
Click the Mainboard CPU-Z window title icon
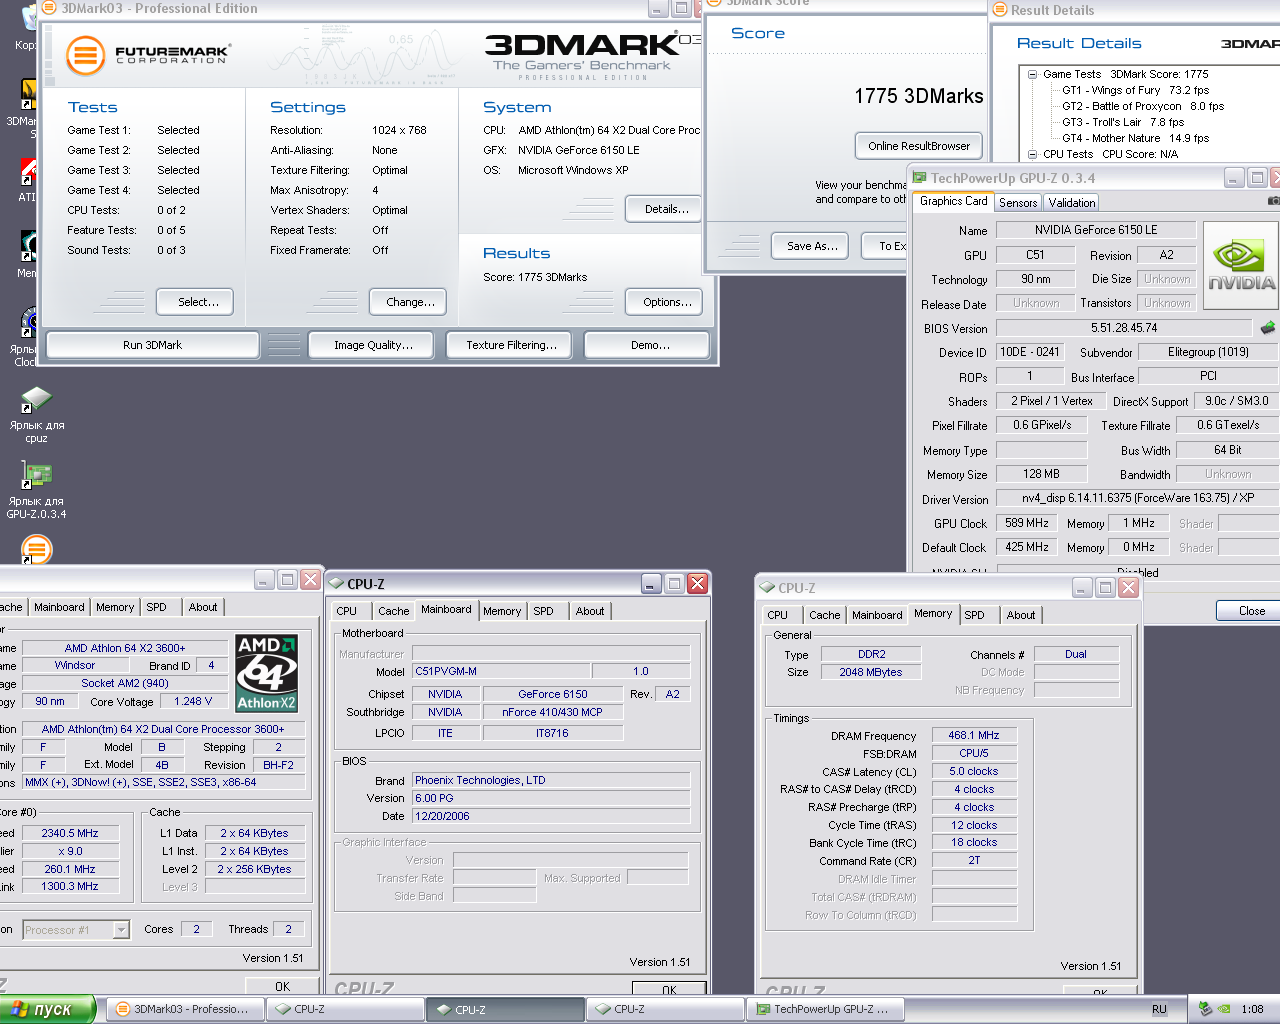pos(336,584)
